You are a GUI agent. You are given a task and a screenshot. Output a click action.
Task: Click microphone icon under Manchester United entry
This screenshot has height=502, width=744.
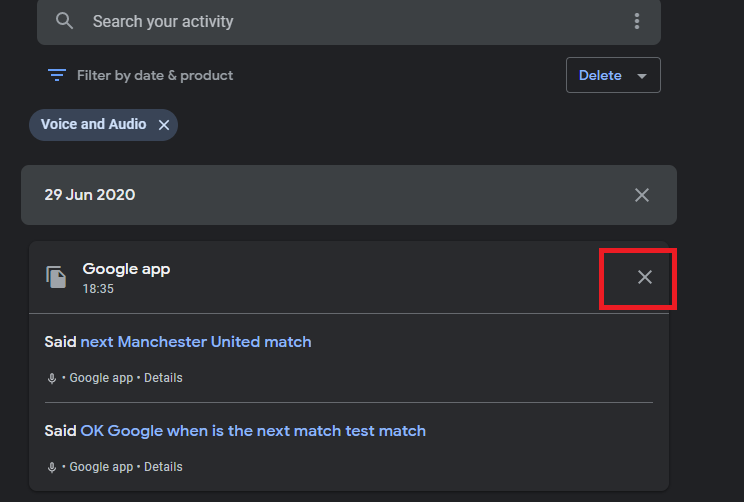(x=52, y=378)
